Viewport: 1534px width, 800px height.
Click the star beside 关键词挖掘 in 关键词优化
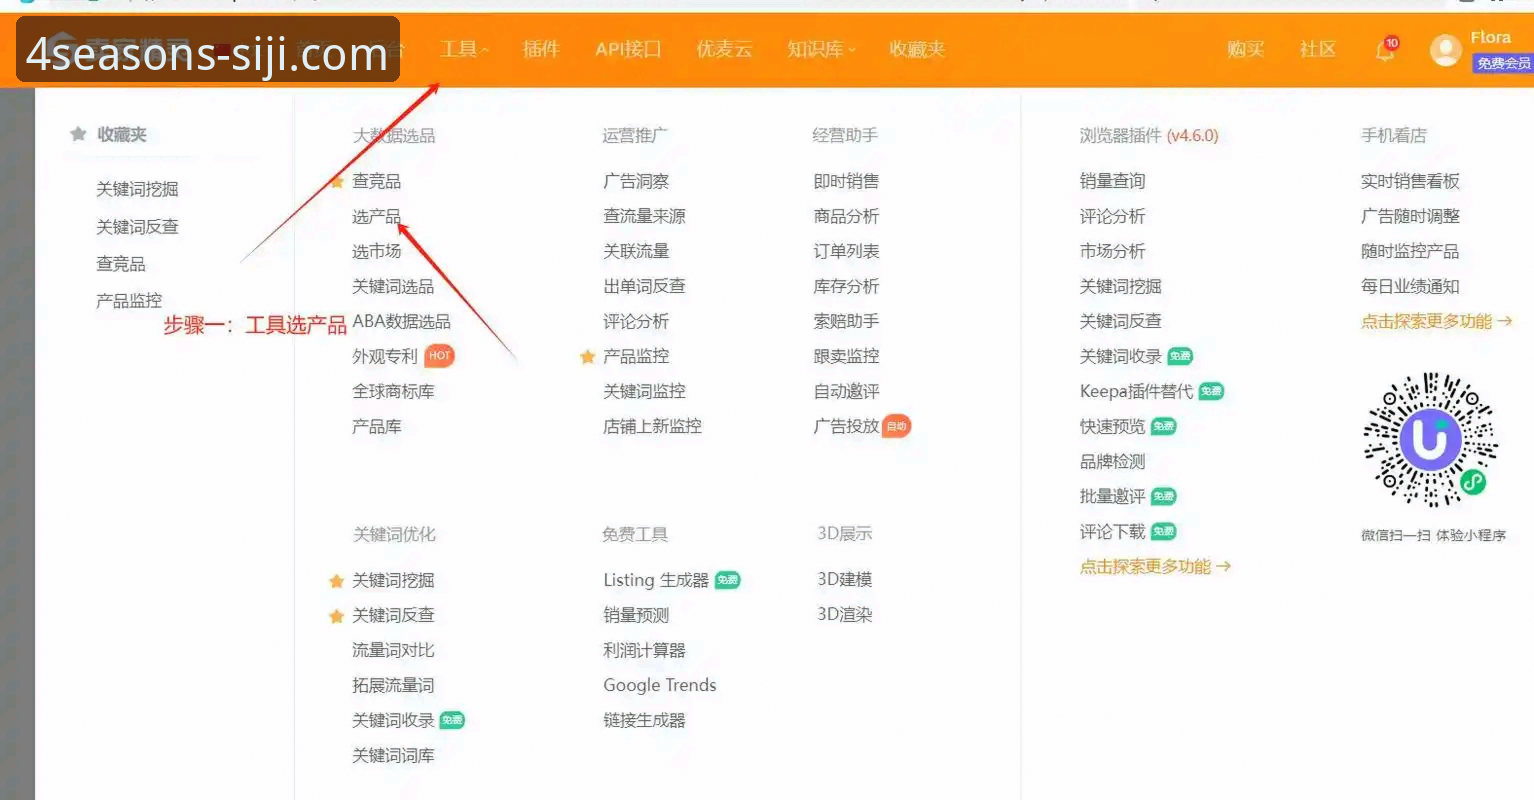(337, 580)
